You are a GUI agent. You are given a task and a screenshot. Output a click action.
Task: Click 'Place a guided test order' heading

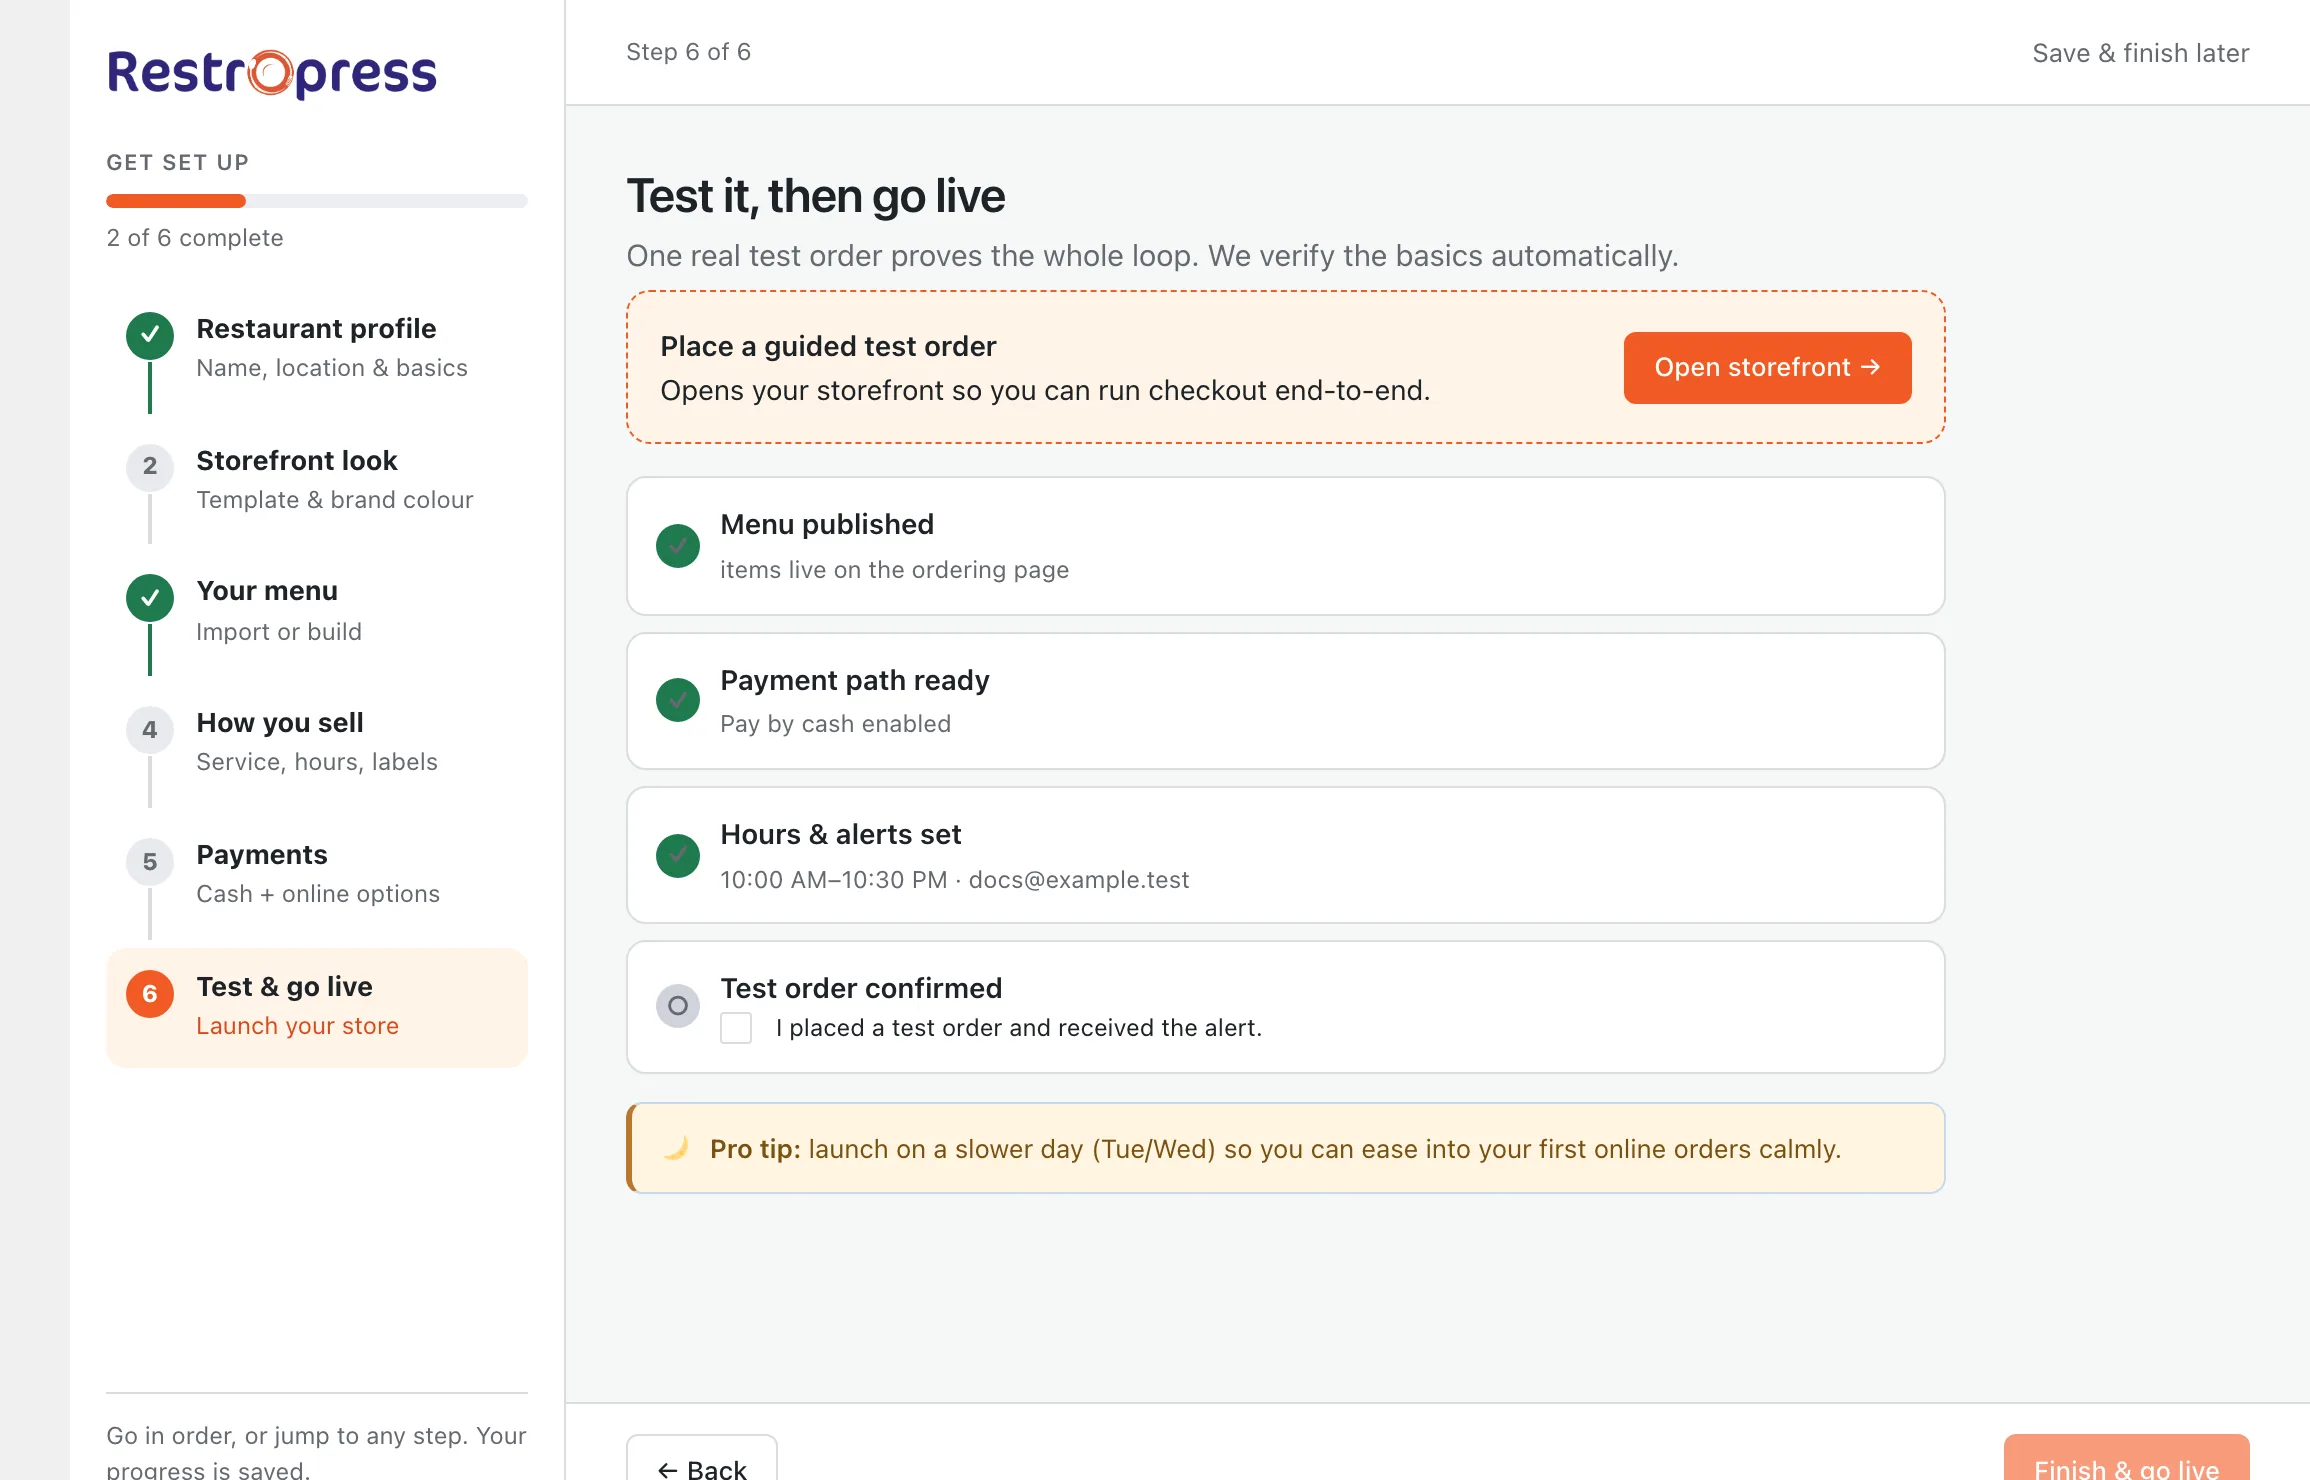click(x=828, y=346)
